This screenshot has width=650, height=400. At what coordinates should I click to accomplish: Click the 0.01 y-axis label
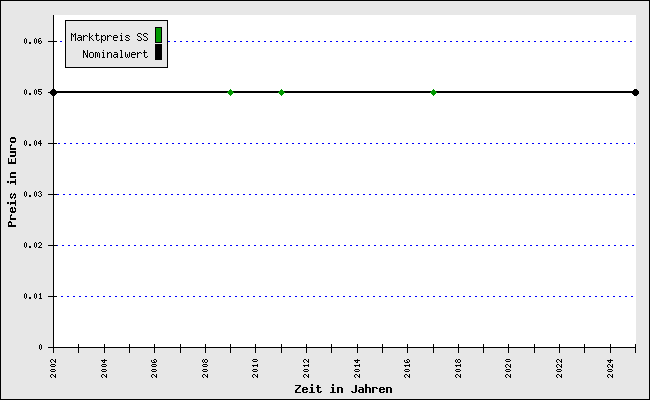[33, 296]
